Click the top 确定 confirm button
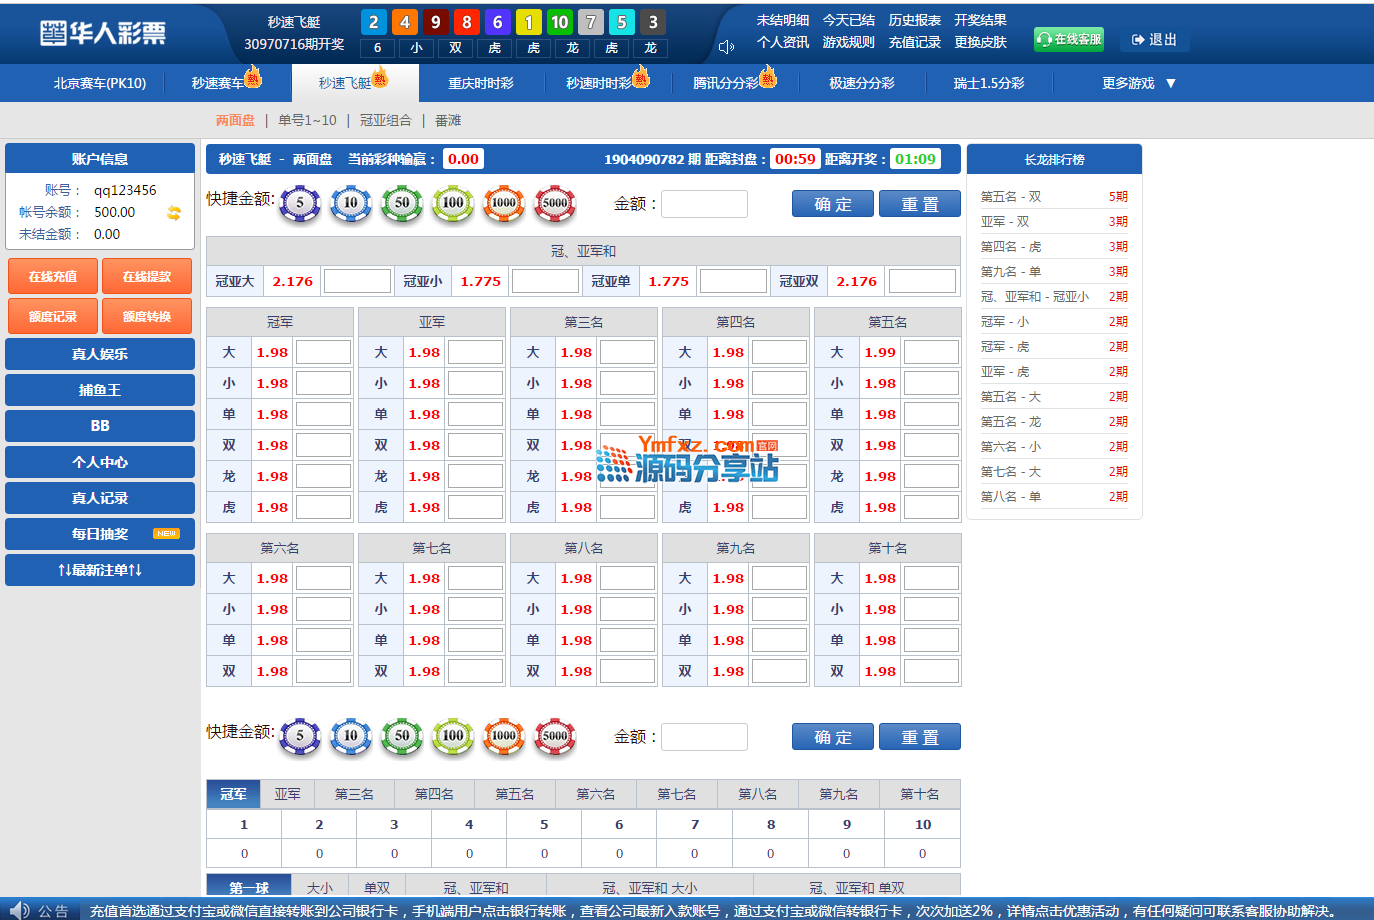The image size is (1374, 920). point(832,204)
